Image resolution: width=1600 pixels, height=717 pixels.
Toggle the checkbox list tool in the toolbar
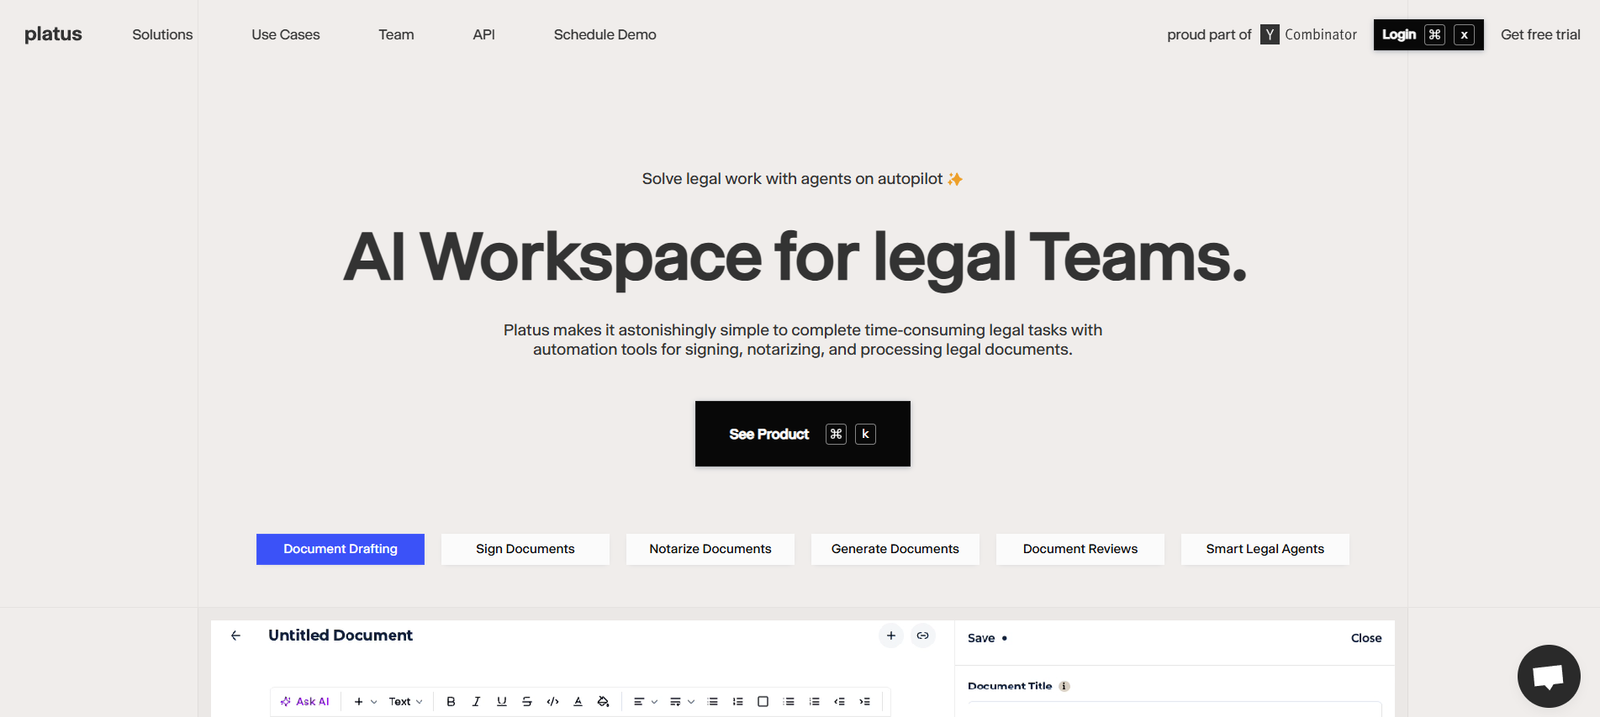point(763,702)
